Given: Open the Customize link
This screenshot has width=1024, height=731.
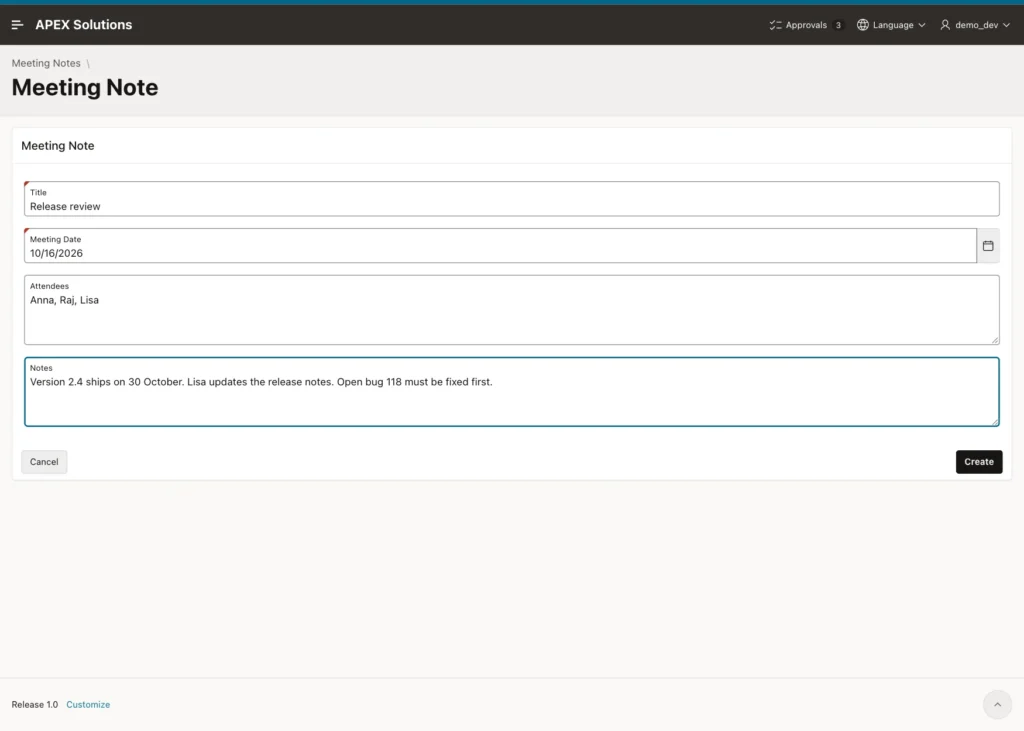Looking at the screenshot, I should (x=88, y=704).
